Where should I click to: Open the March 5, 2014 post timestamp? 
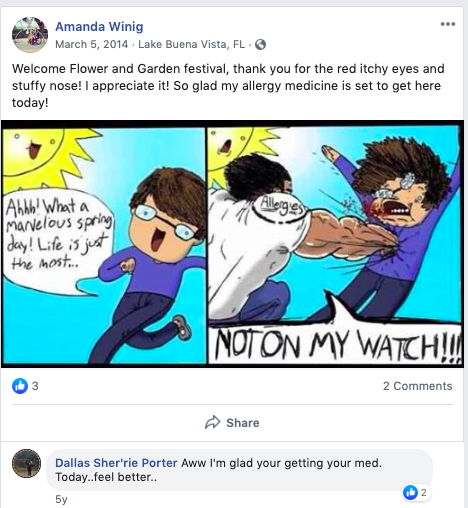click(x=91, y=44)
